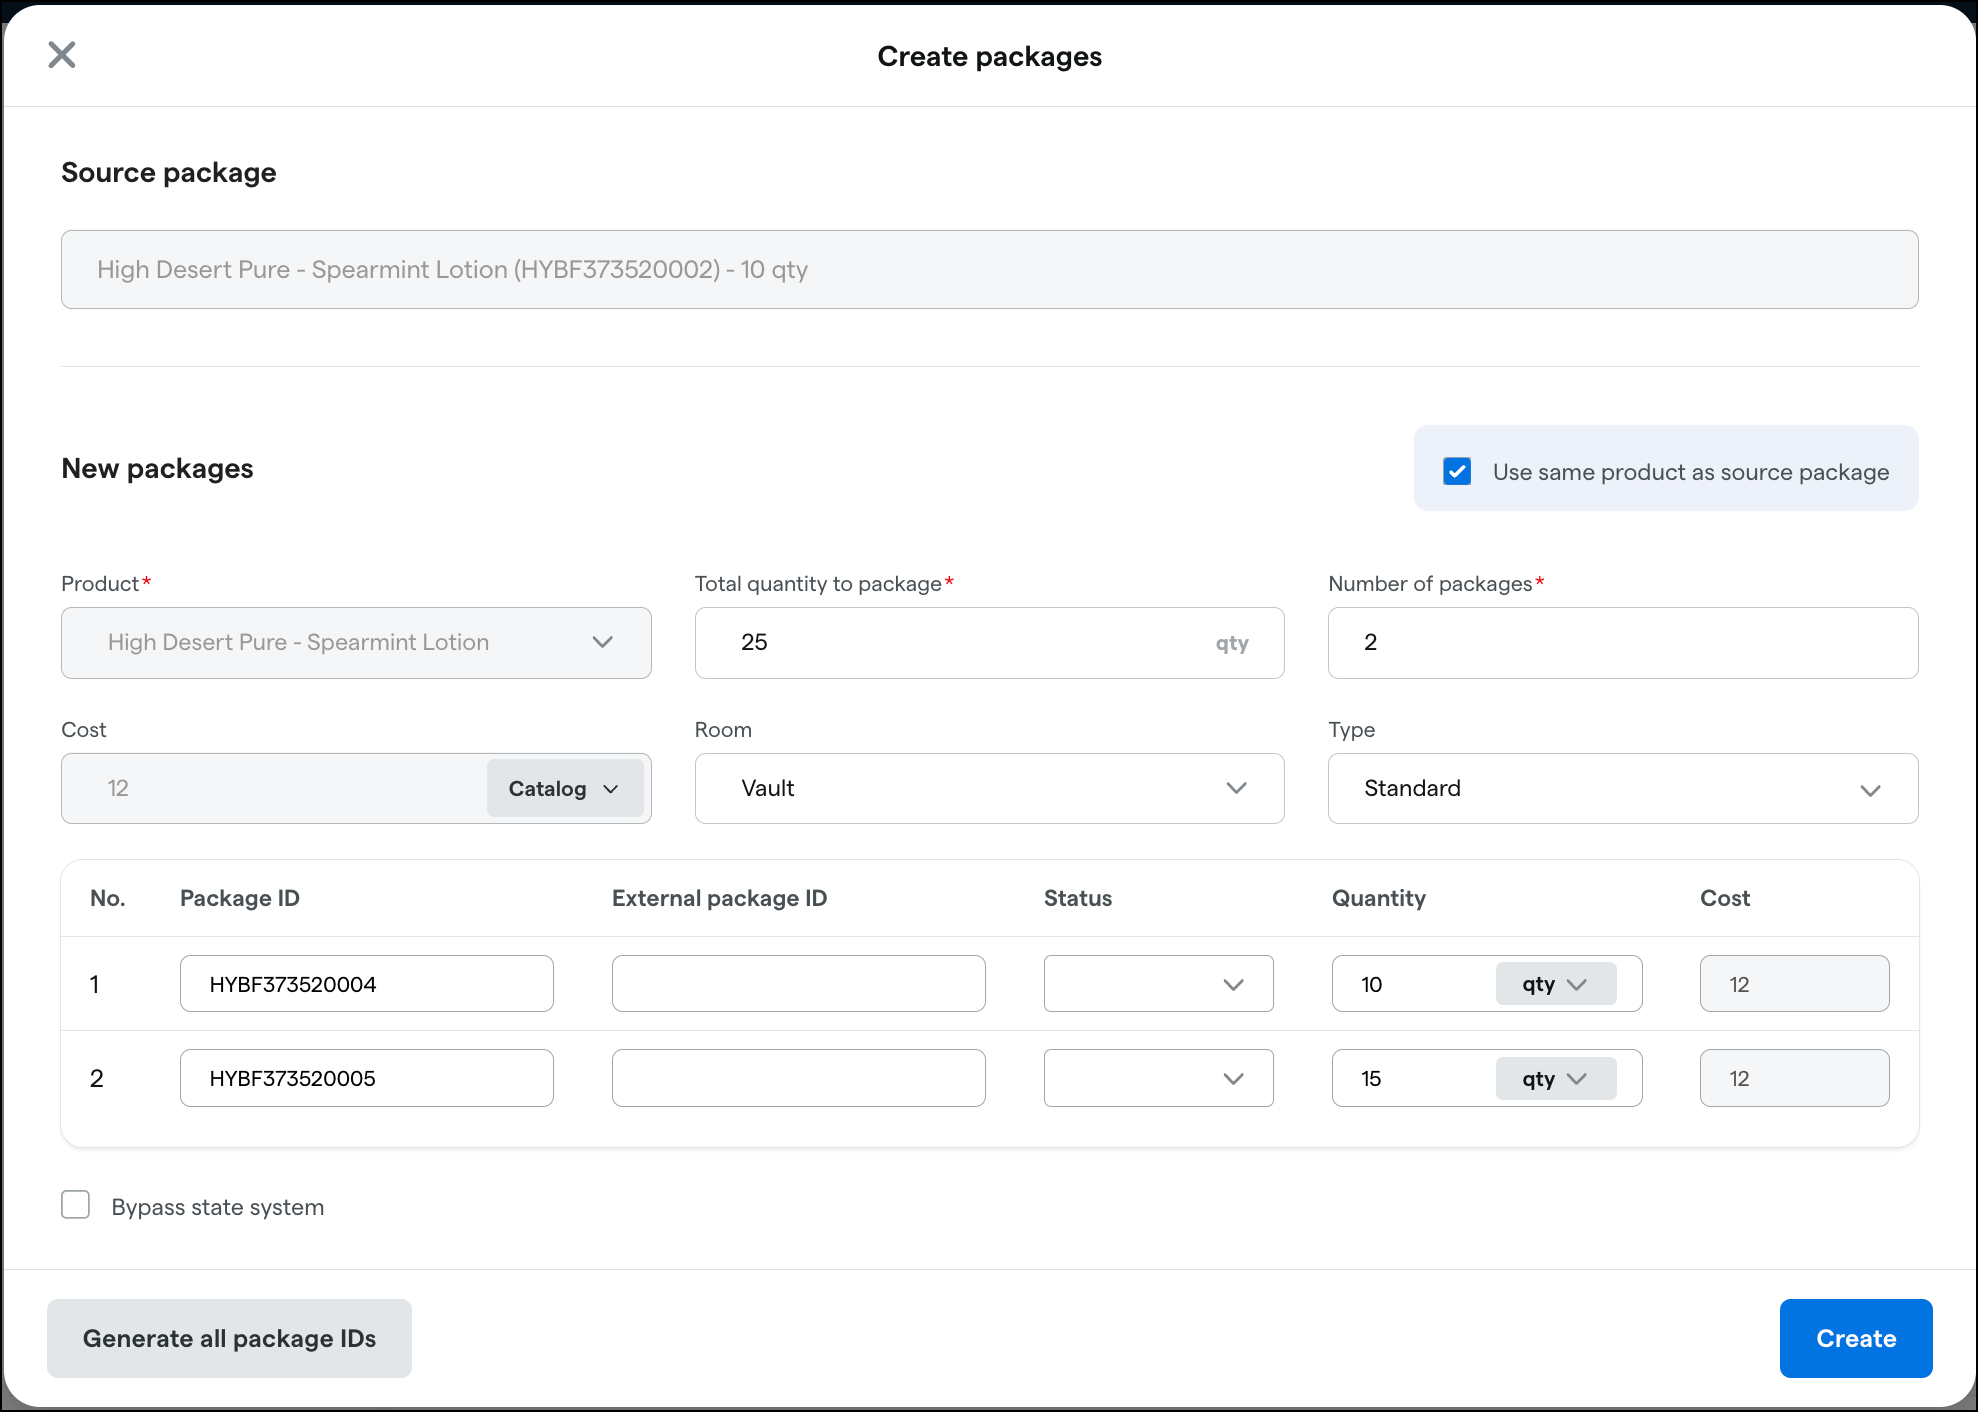
Task: Open the qty unit chevron on row 2
Action: tap(1578, 1078)
